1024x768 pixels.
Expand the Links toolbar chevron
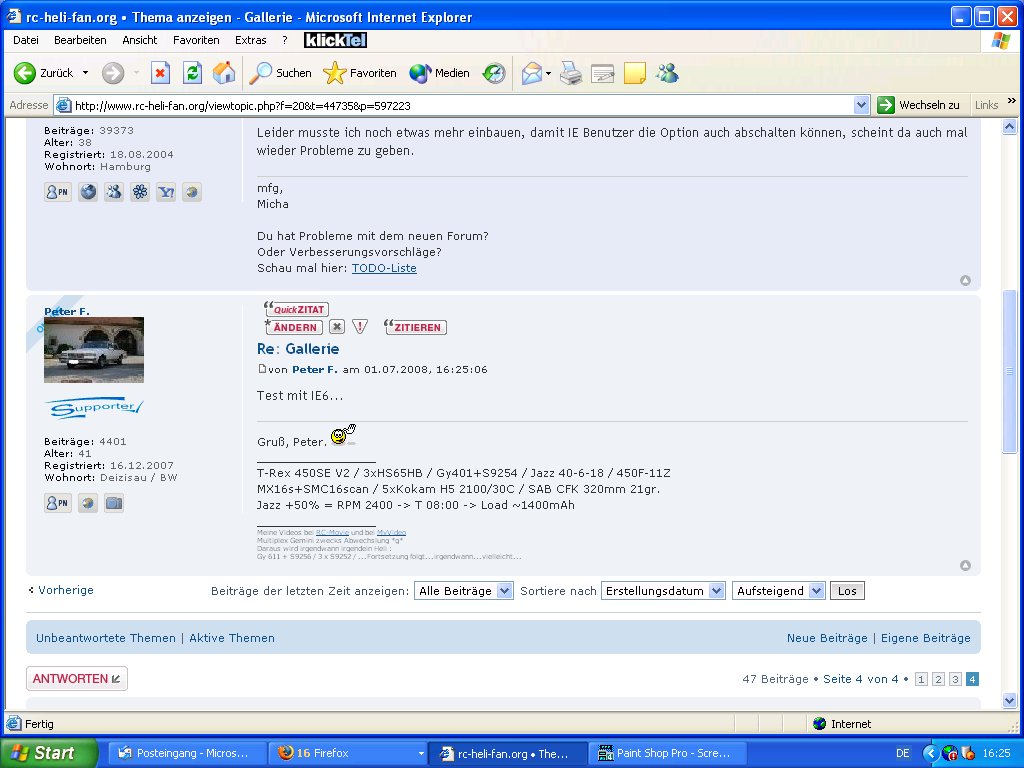pos(1012,101)
